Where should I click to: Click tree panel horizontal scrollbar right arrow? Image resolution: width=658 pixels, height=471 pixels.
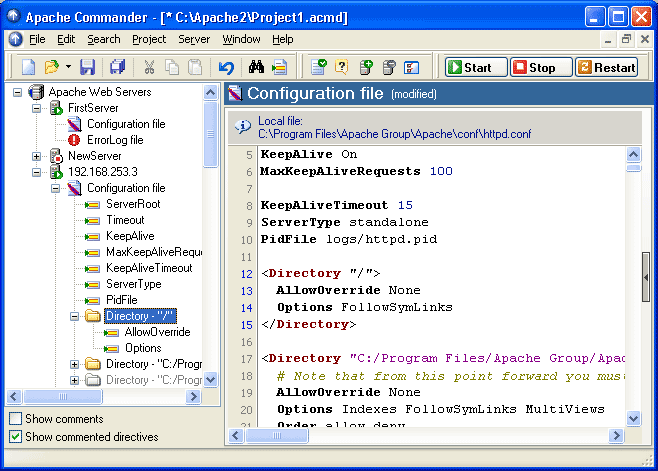193,396
